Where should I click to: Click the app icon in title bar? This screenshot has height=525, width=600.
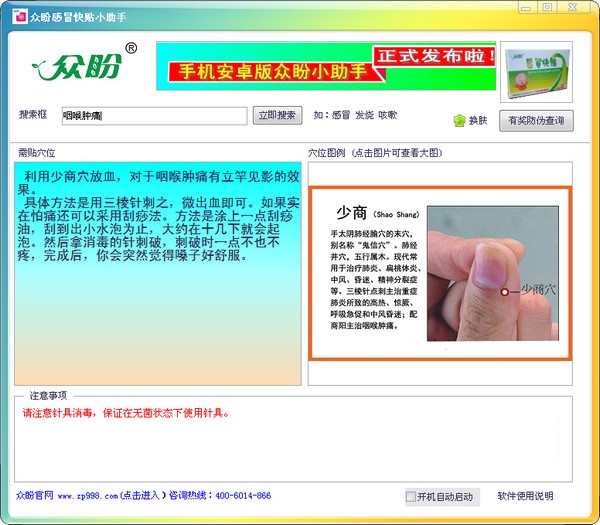(20, 16)
